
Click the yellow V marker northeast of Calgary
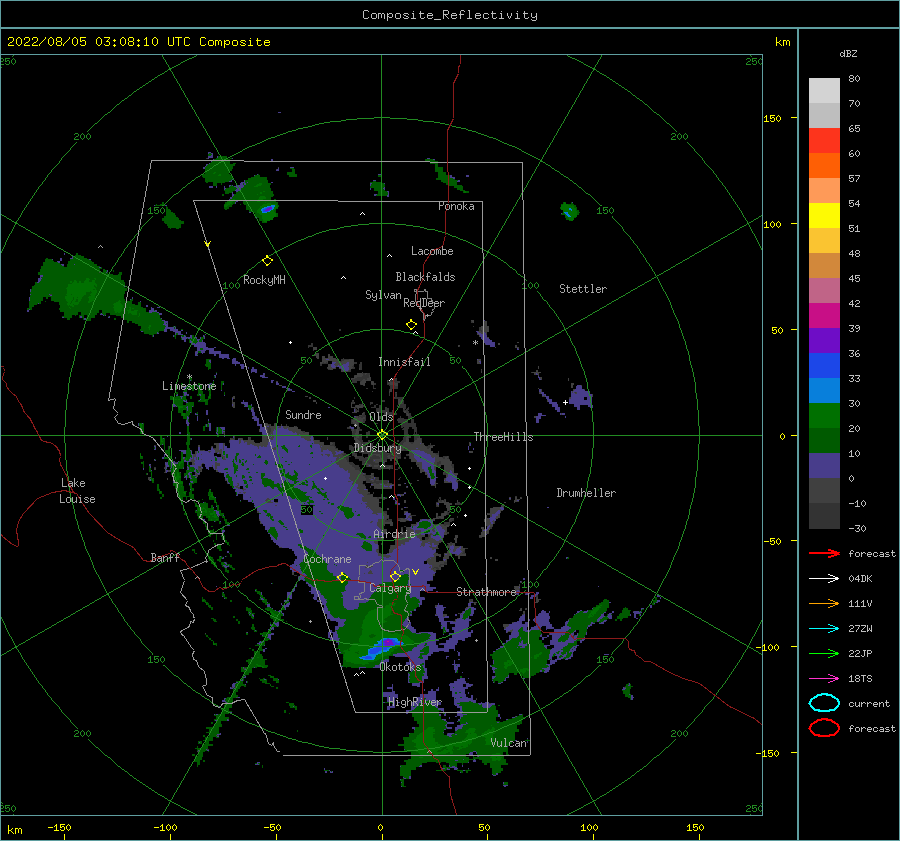click(415, 572)
